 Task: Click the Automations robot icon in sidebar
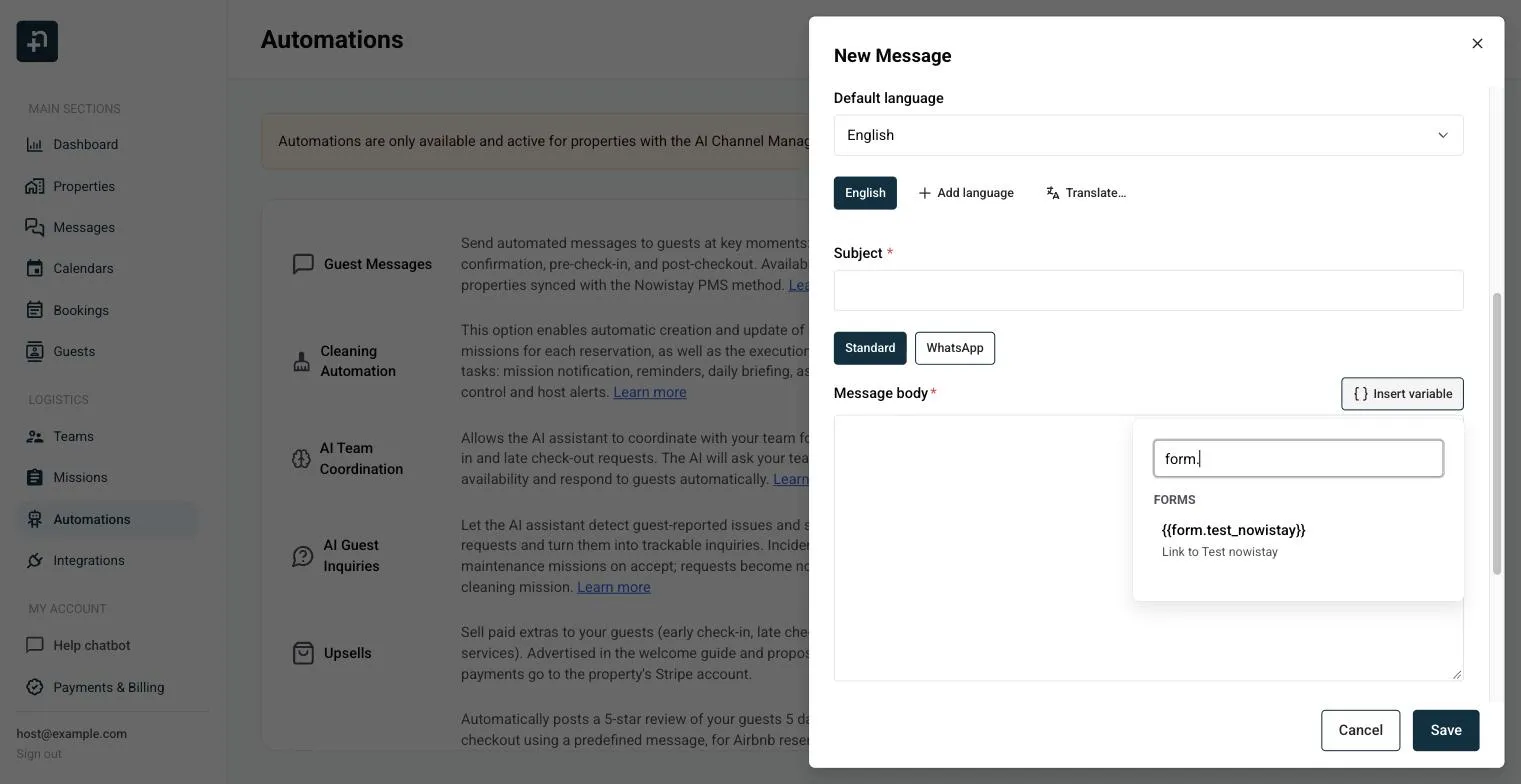tap(35, 520)
